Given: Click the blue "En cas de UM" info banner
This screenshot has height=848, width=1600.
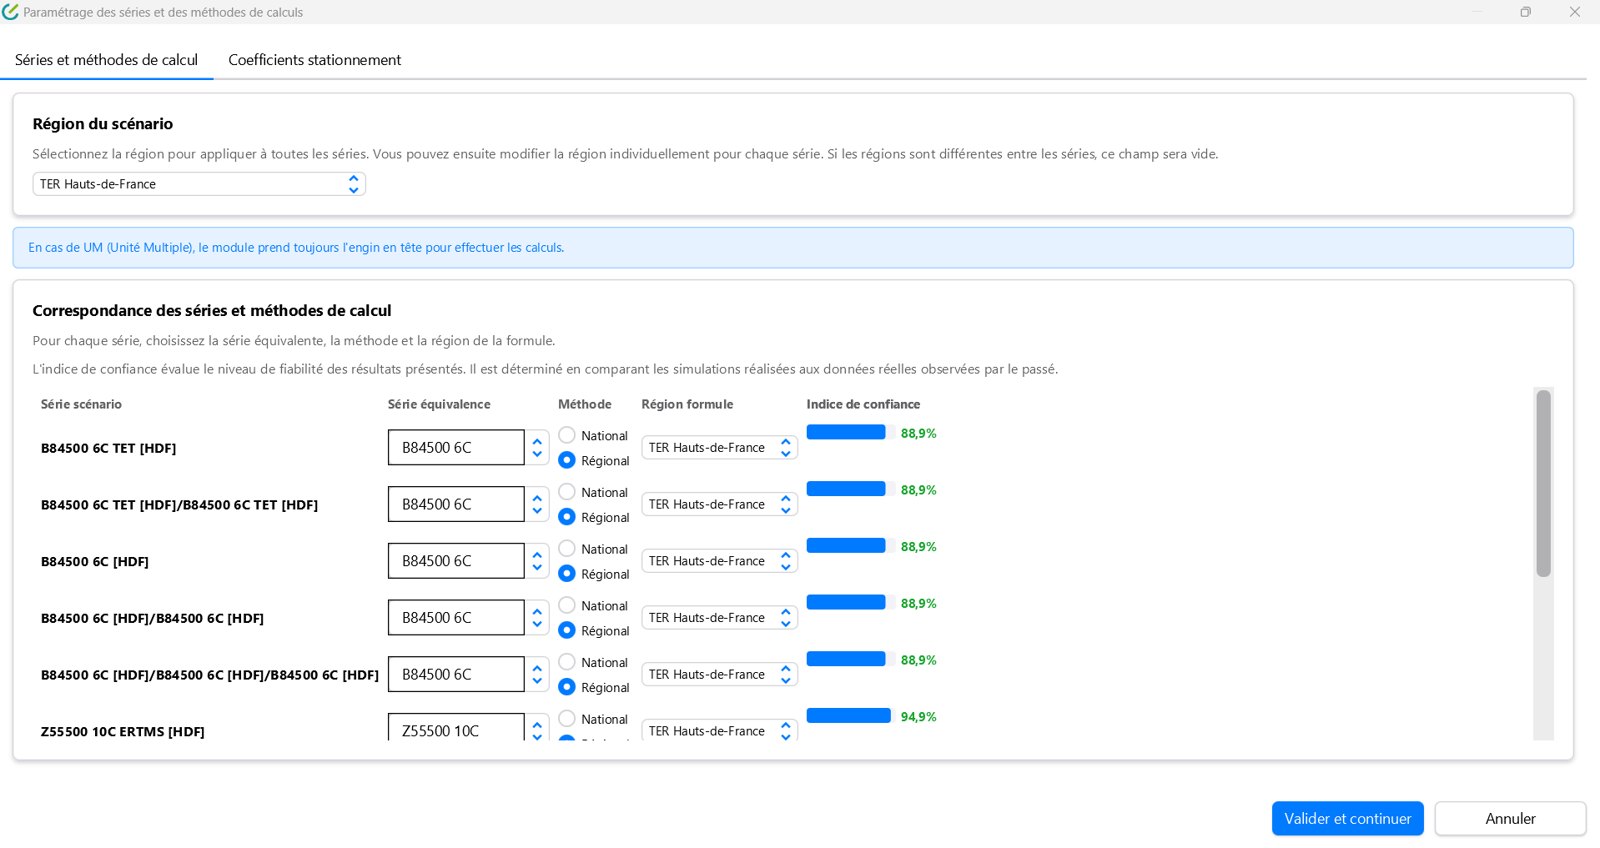Looking at the screenshot, I should 793,248.
